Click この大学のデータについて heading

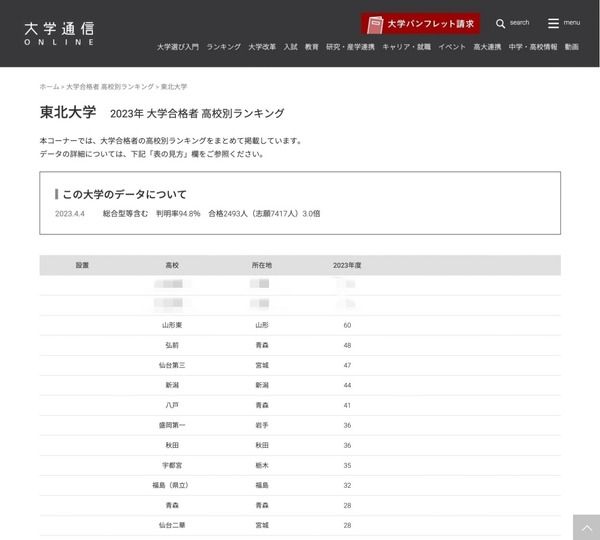(124, 194)
